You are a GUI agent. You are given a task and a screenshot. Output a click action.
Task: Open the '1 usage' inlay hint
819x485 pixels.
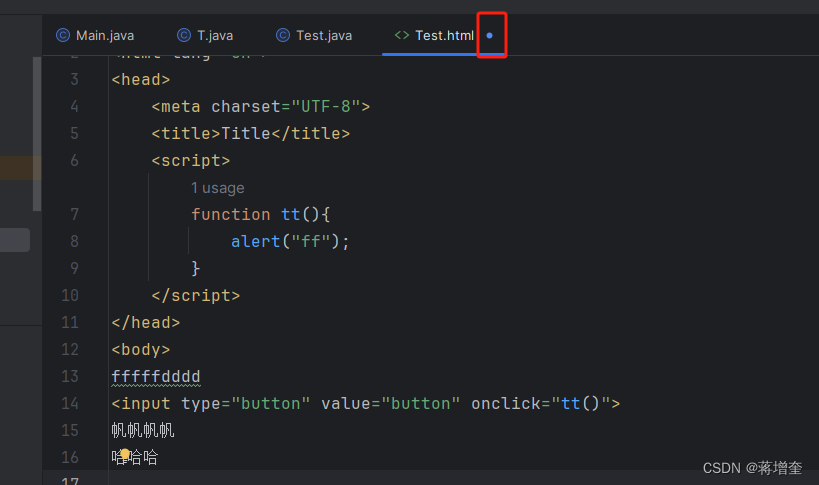click(x=217, y=188)
